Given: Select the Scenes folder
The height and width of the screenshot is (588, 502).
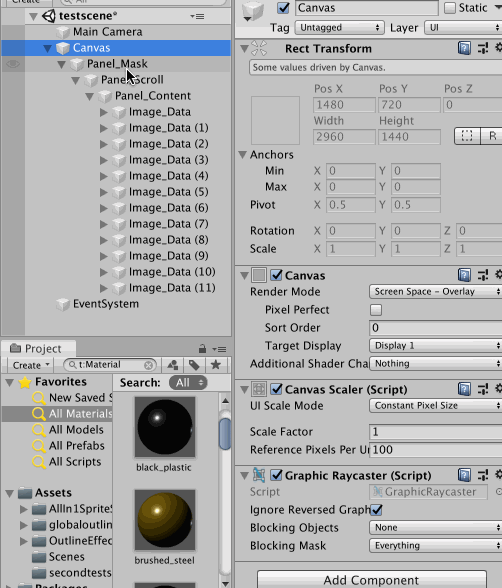Looking at the screenshot, I should (x=66, y=557).
